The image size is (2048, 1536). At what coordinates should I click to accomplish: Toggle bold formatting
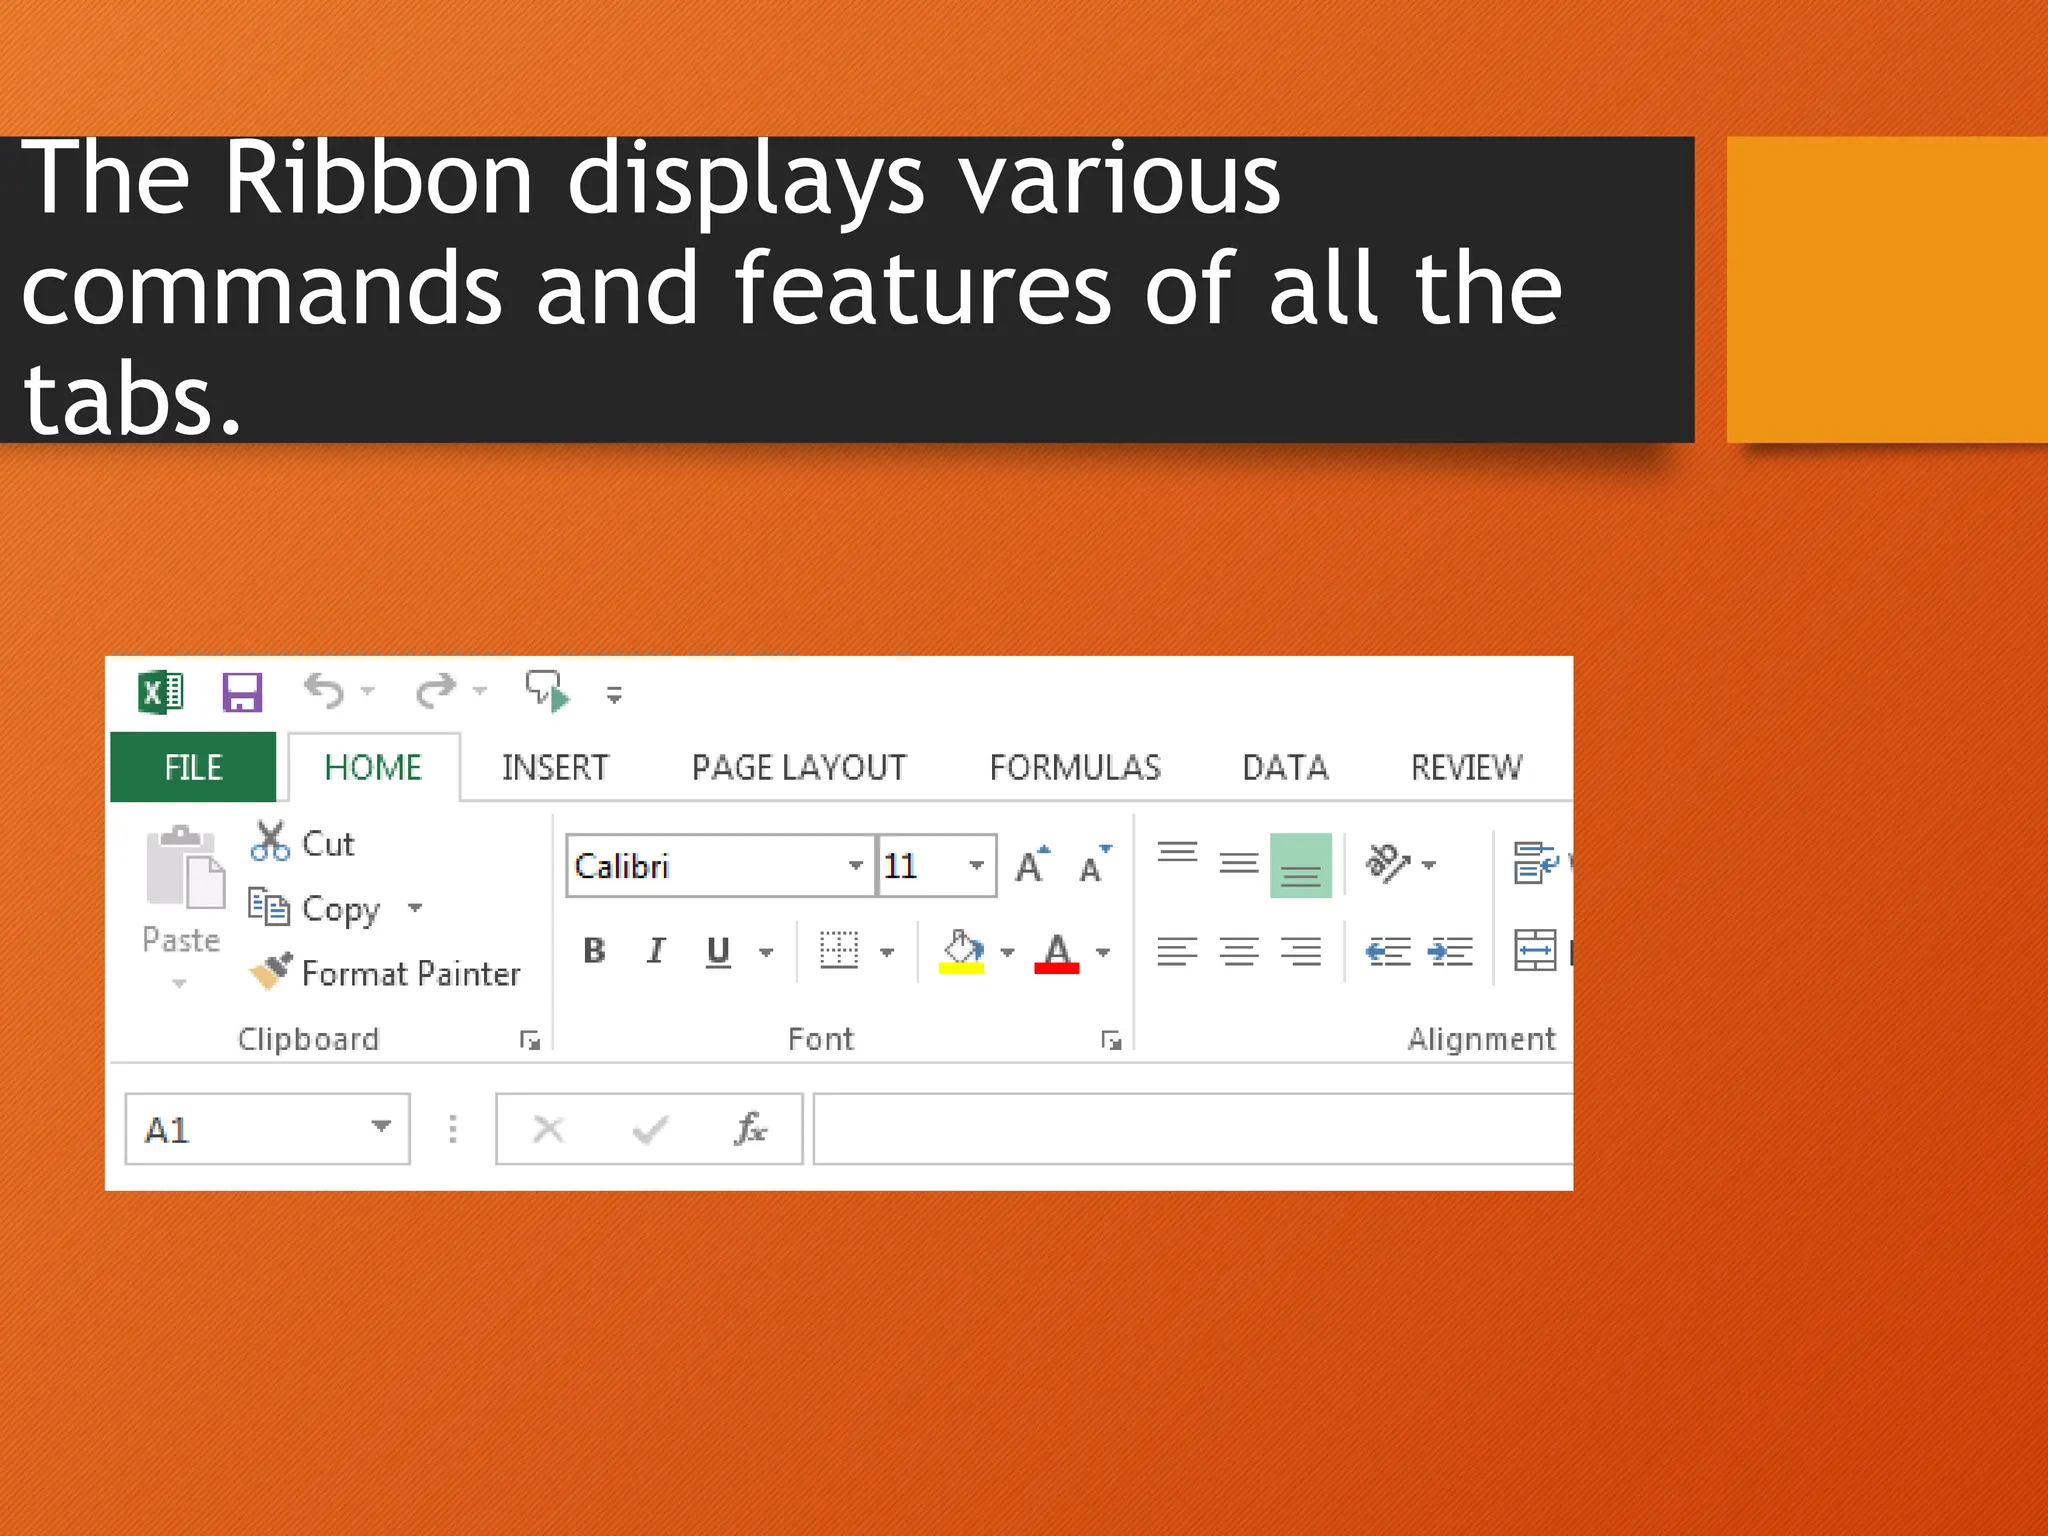coord(594,950)
